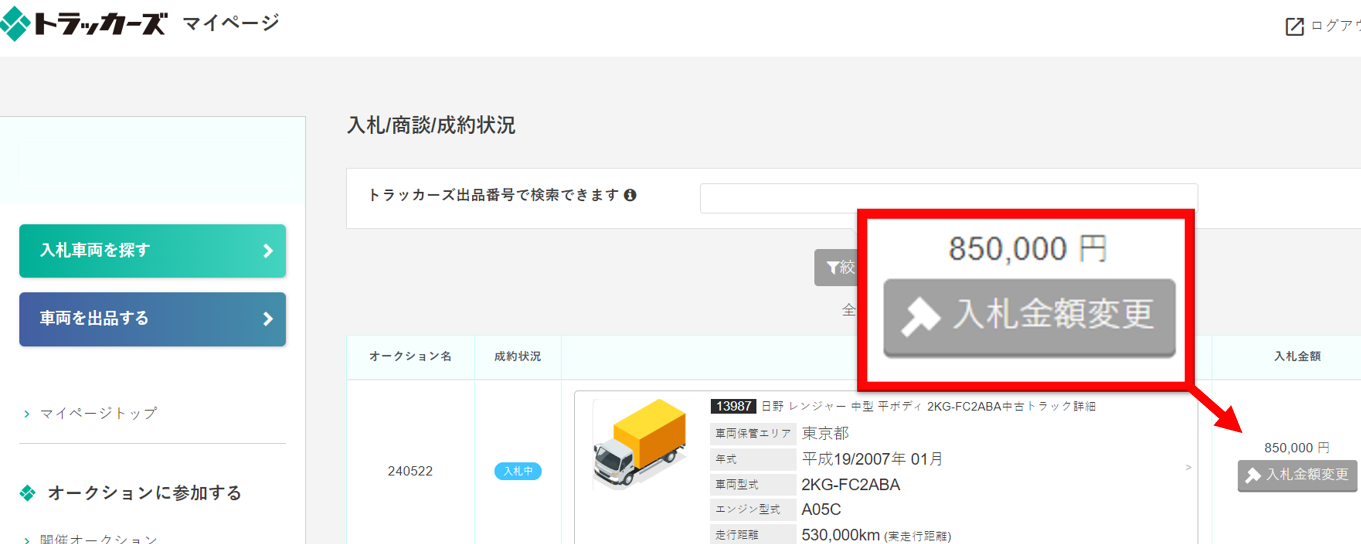Click the chevron on 入札車両を探す
This screenshot has width=1361, height=544.
267,251
